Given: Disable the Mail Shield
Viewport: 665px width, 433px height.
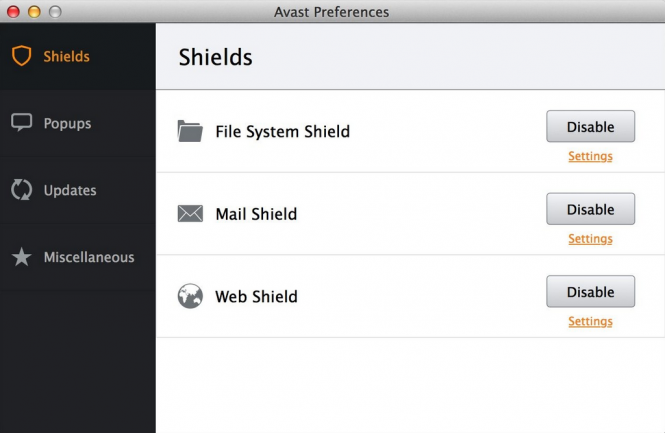Looking at the screenshot, I should tap(590, 209).
